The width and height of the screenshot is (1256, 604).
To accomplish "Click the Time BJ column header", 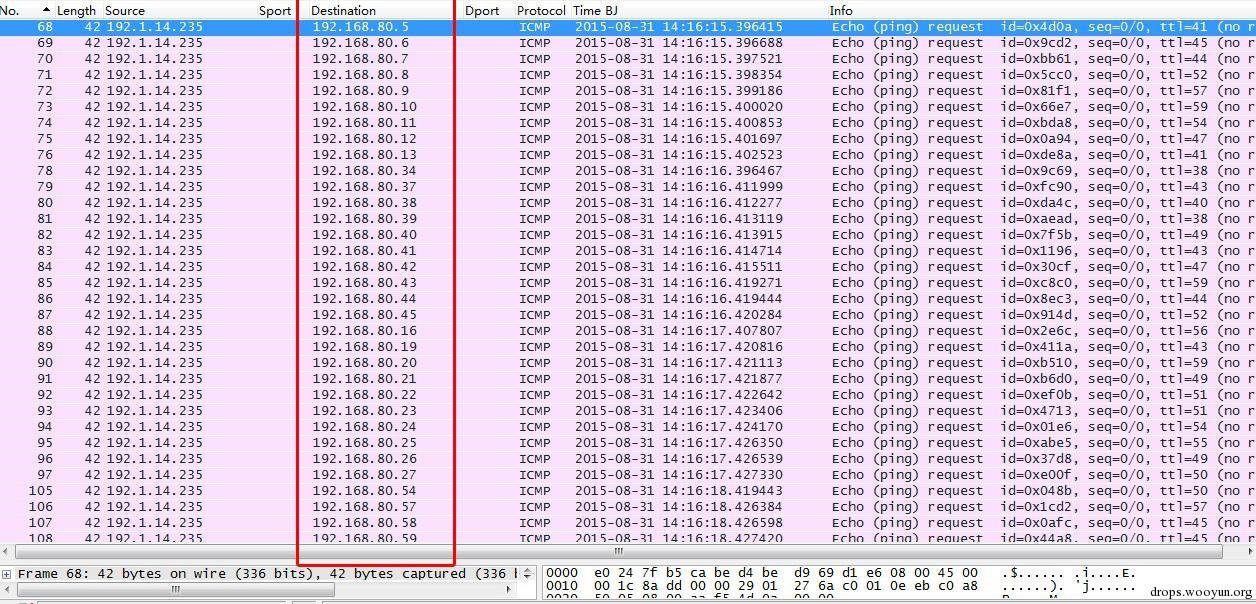I will click(595, 10).
